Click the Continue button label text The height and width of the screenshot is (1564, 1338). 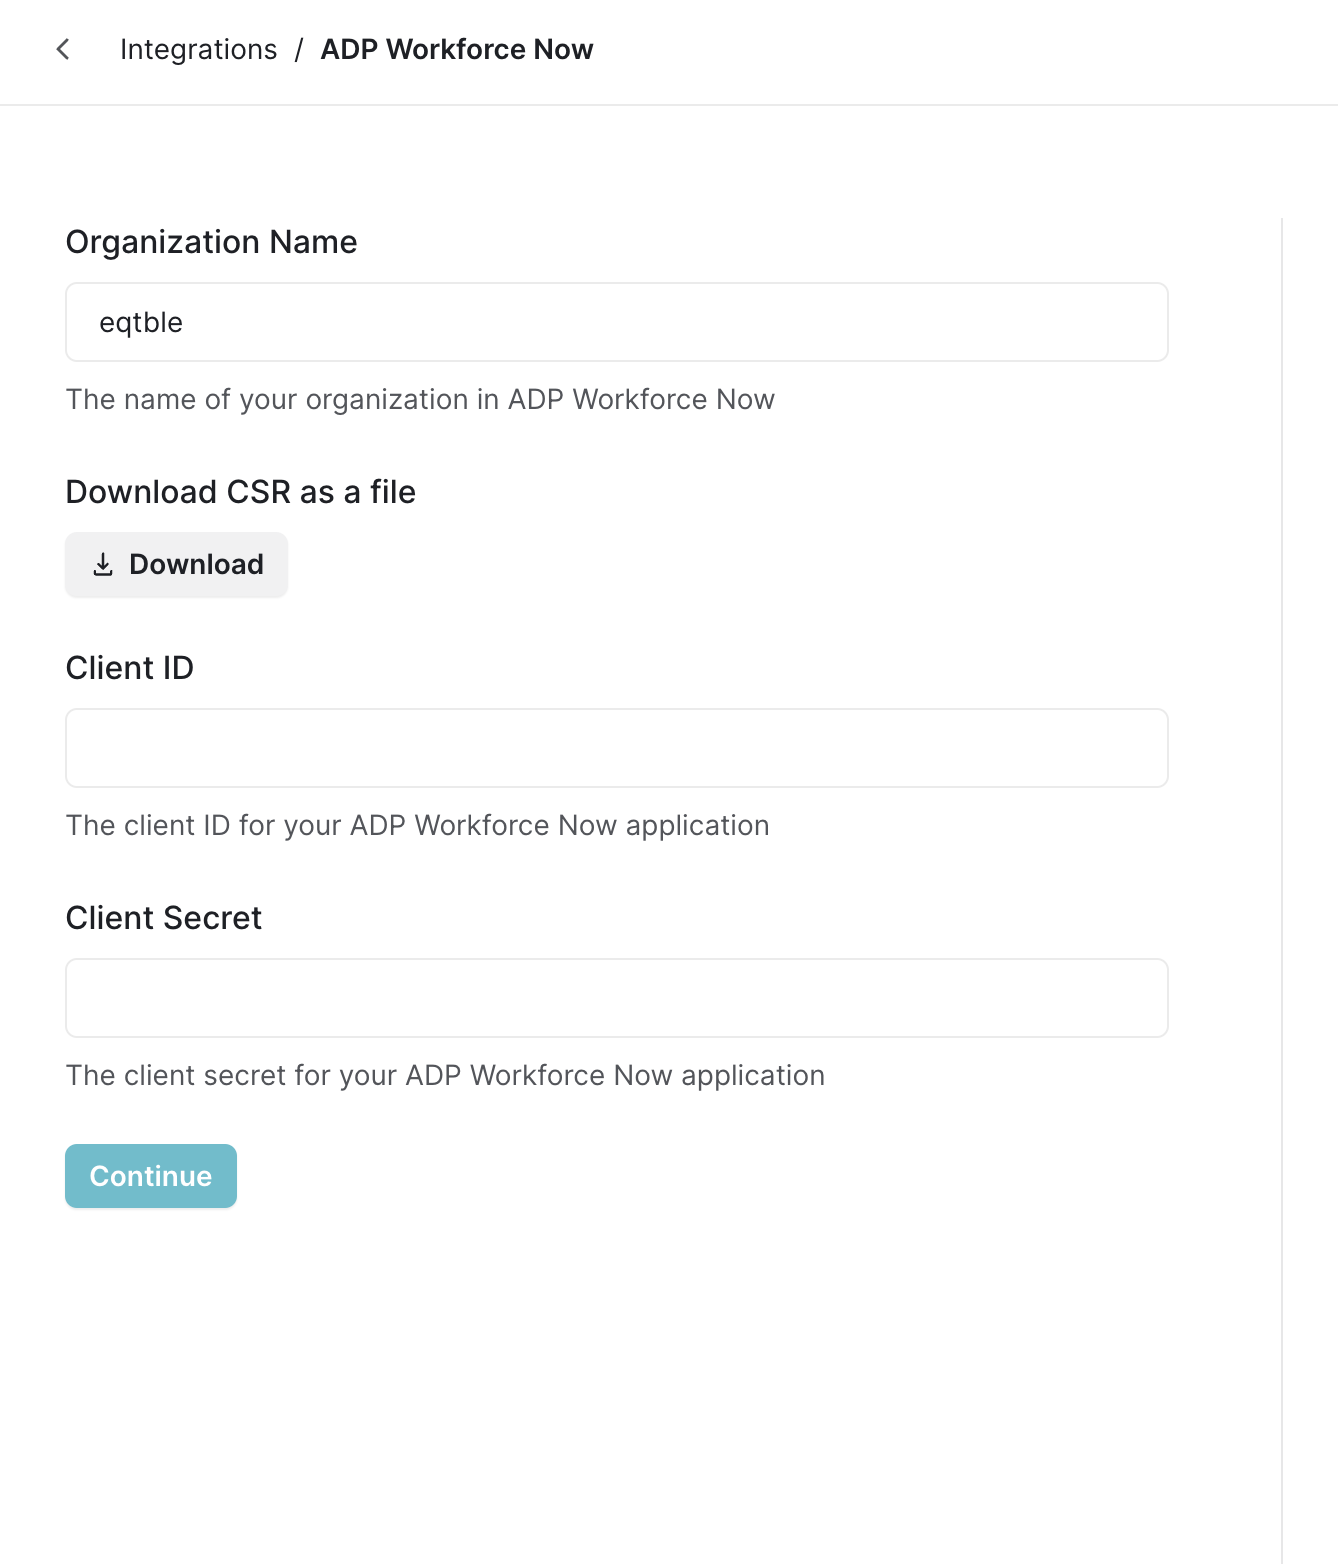point(150,1176)
